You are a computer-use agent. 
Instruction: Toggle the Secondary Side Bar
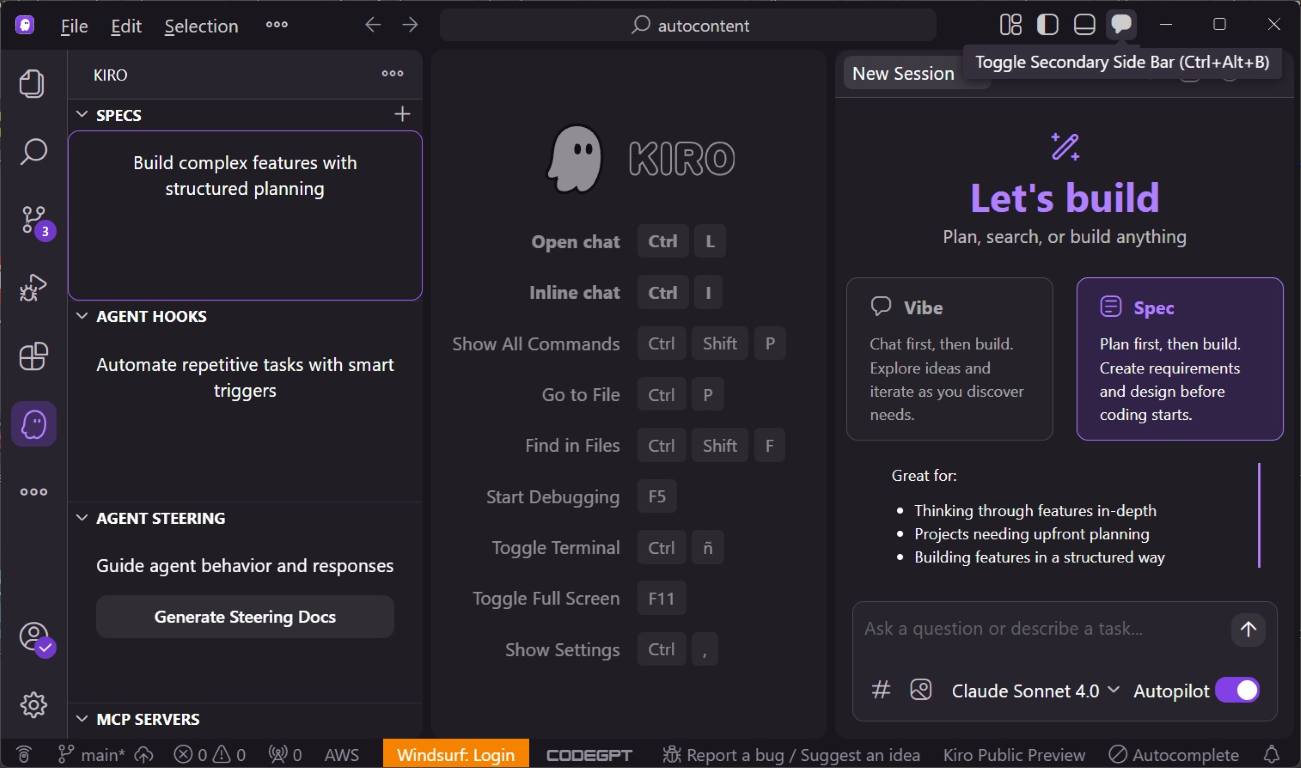[x=1122, y=25]
